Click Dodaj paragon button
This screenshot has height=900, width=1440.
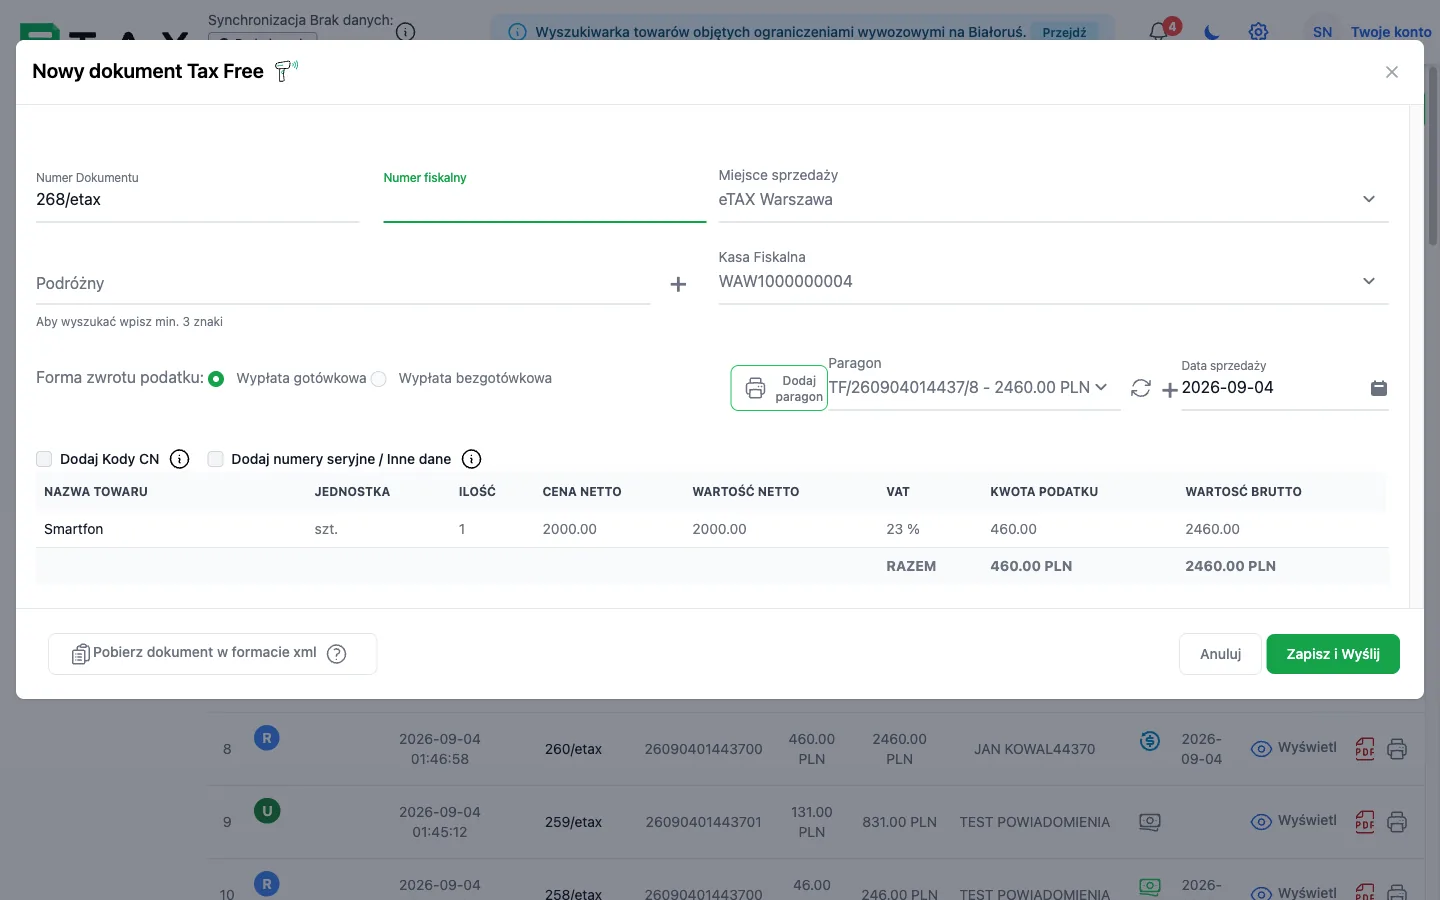click(x=779, y=388)
